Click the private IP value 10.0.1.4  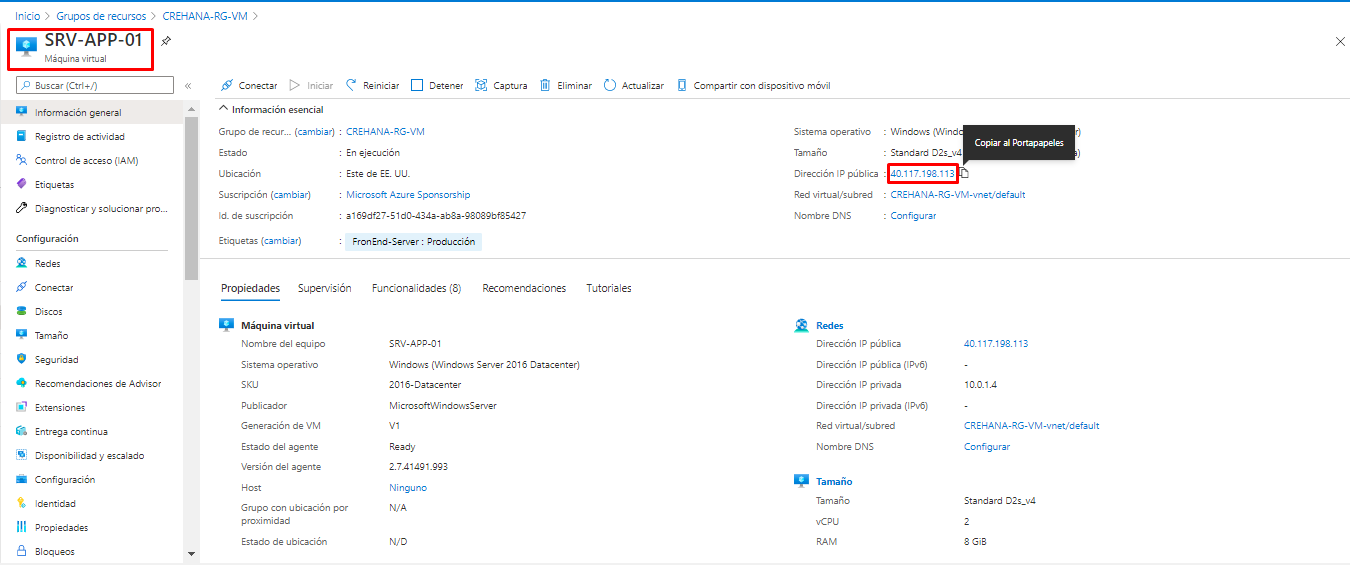(x=981, y=385)
